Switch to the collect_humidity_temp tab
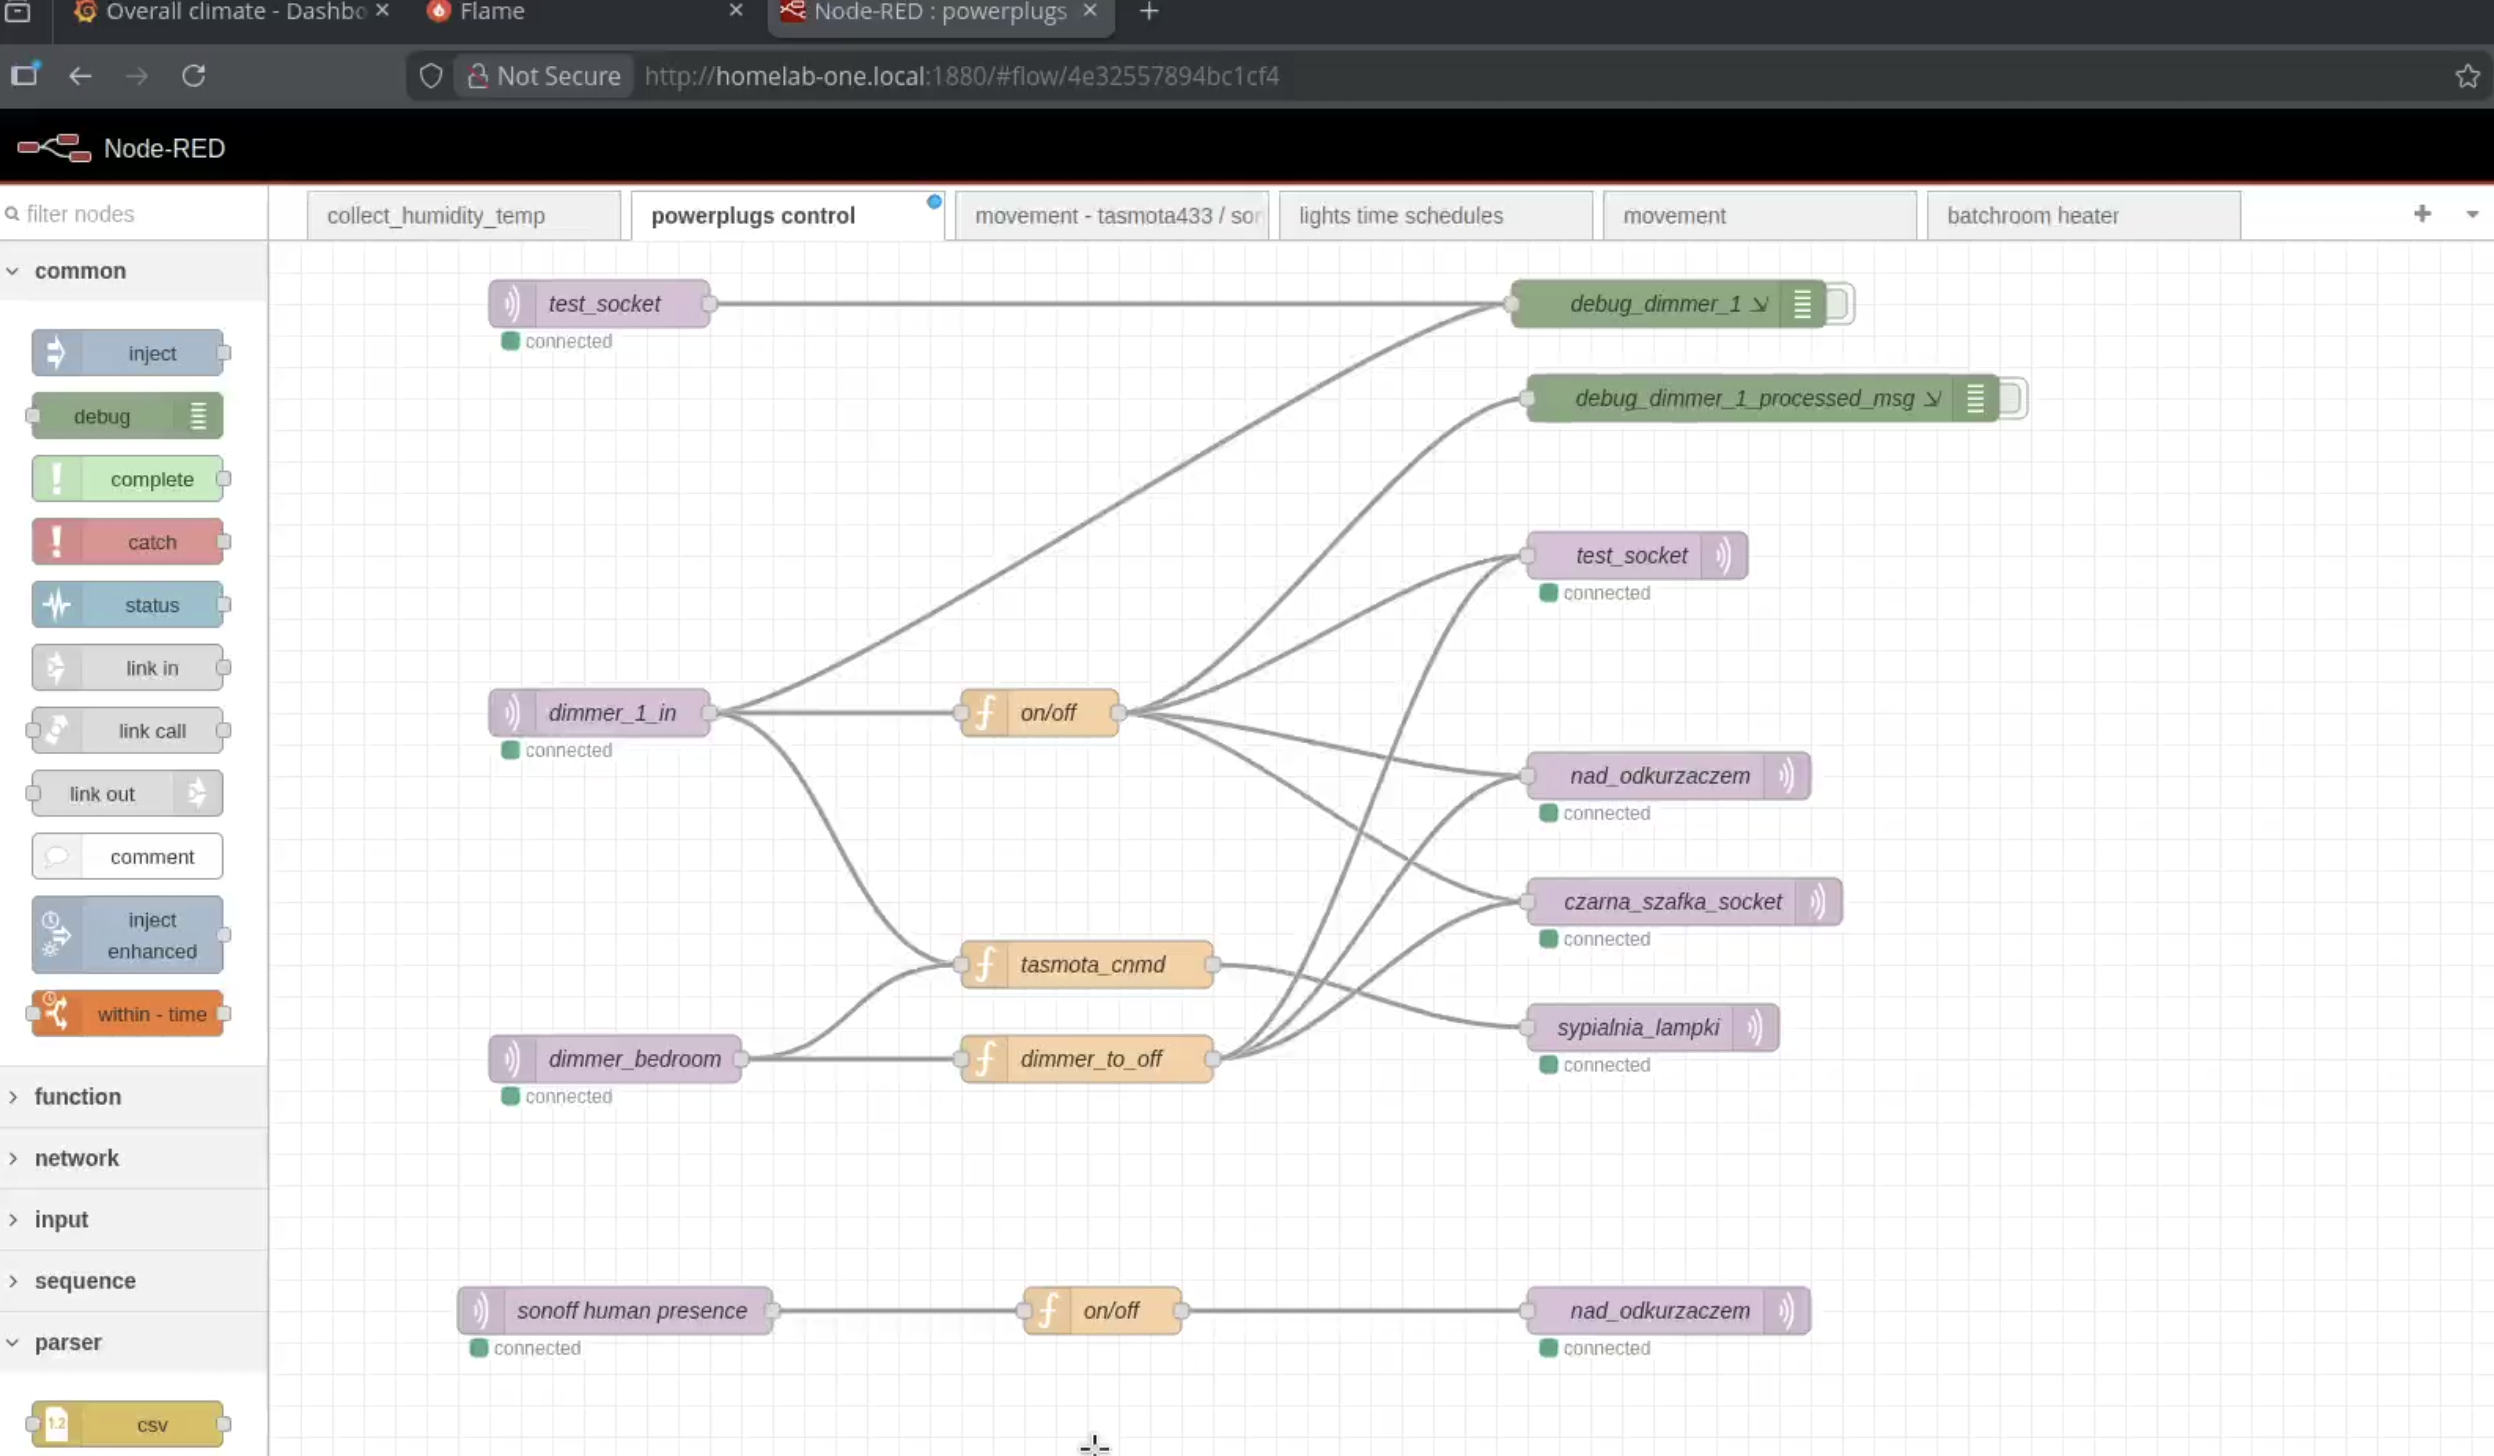Viewport: 2494px width, 1456px height. [436, 216]
